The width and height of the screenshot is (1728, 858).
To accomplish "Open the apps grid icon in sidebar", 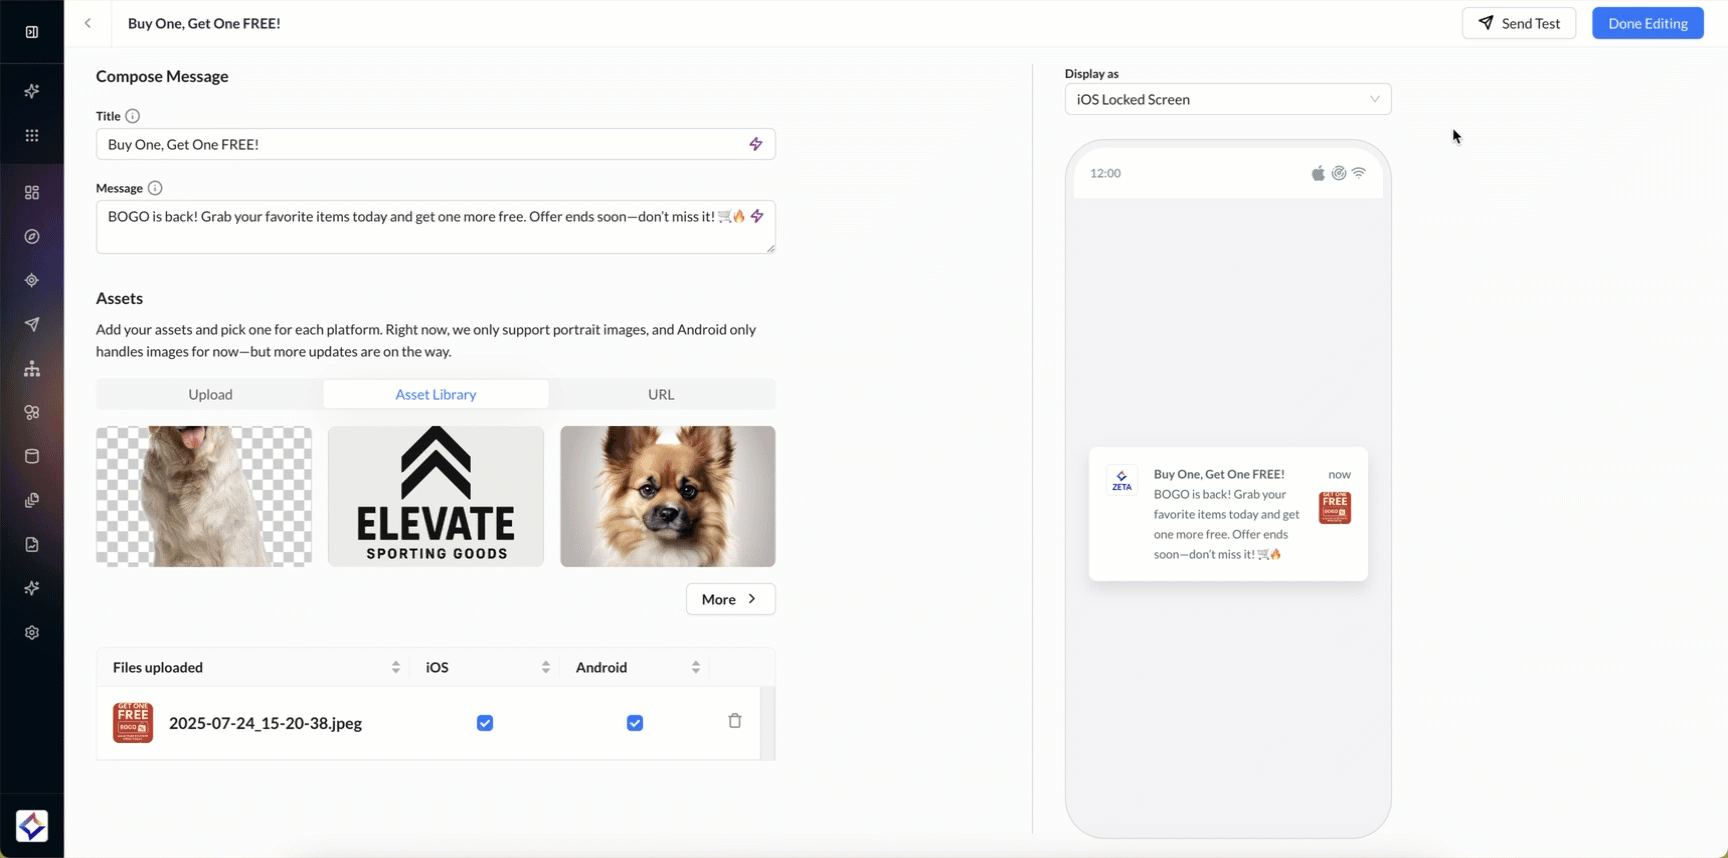I will 32,136.
